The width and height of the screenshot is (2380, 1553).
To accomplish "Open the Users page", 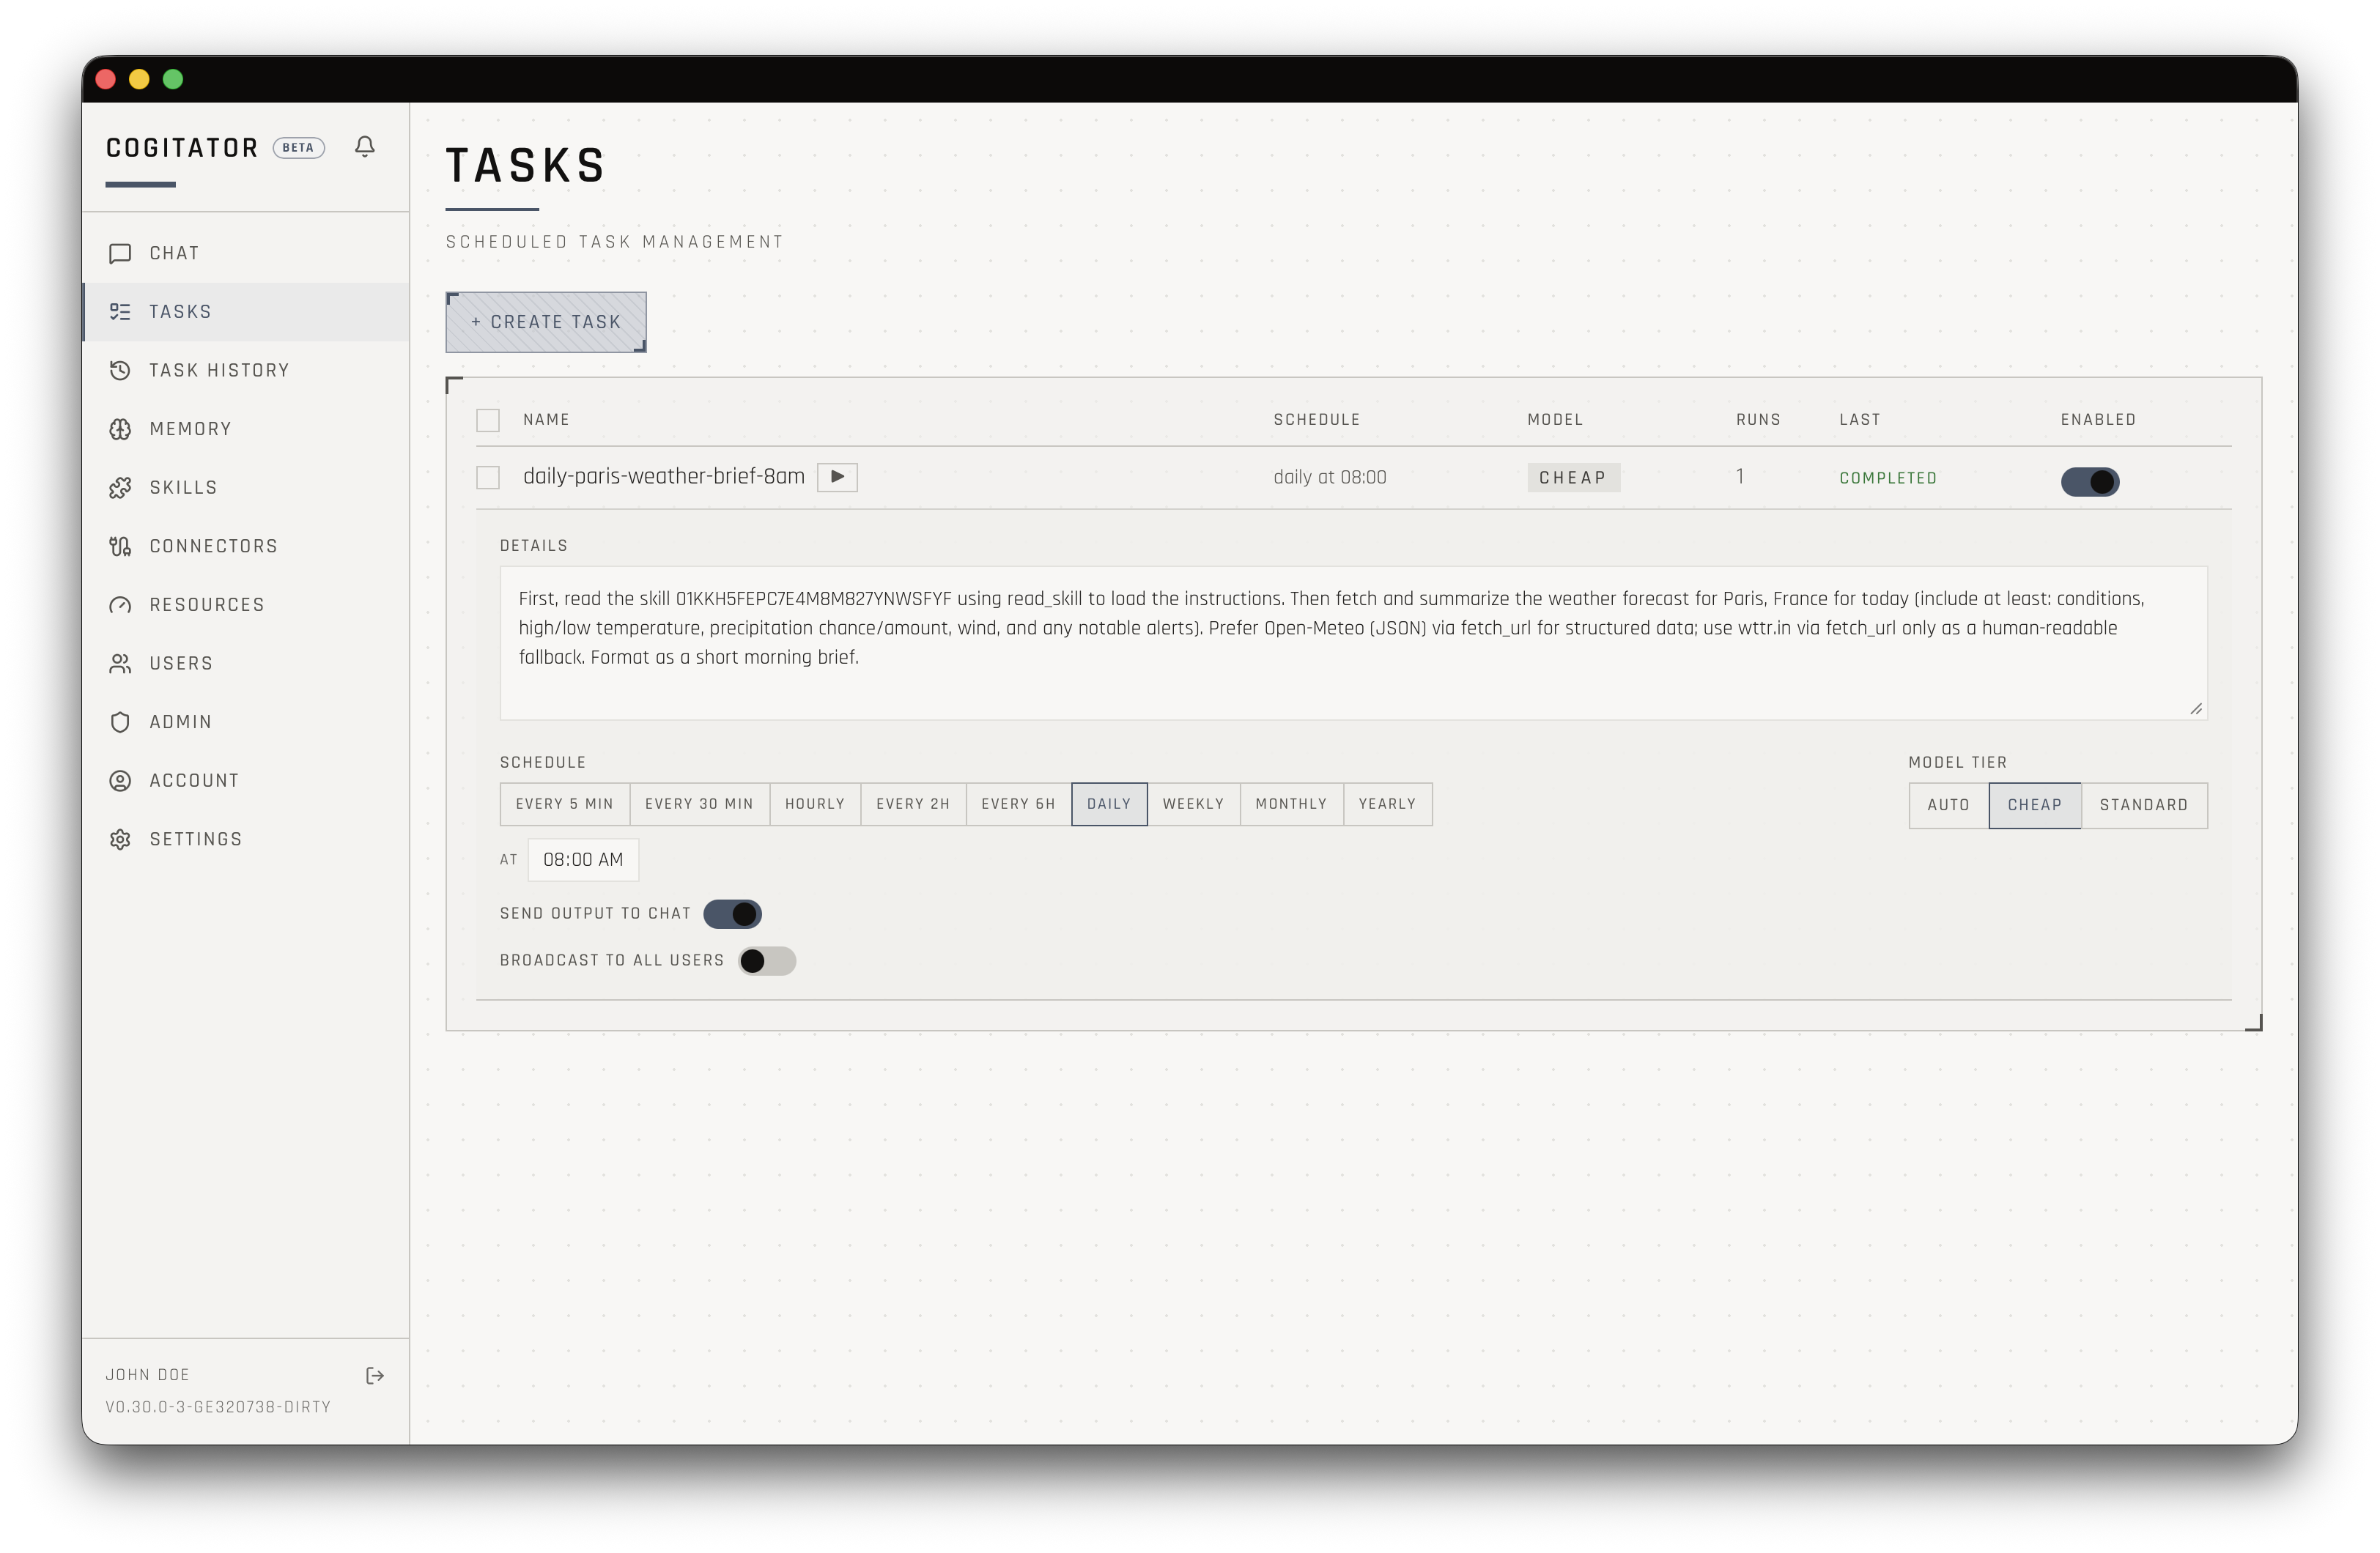I will 246,663.
